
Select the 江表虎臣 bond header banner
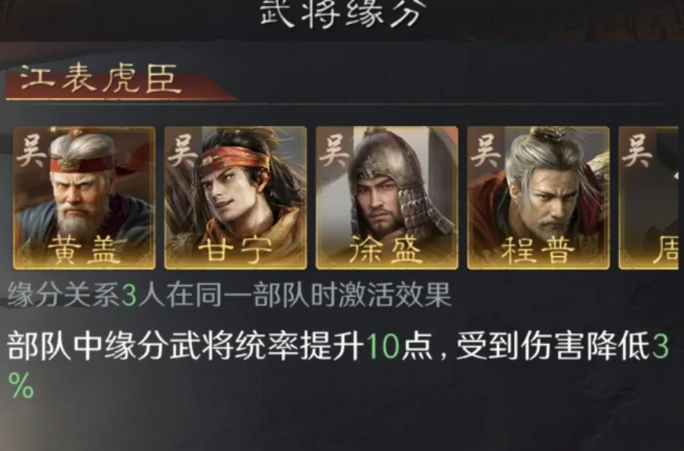120,82
